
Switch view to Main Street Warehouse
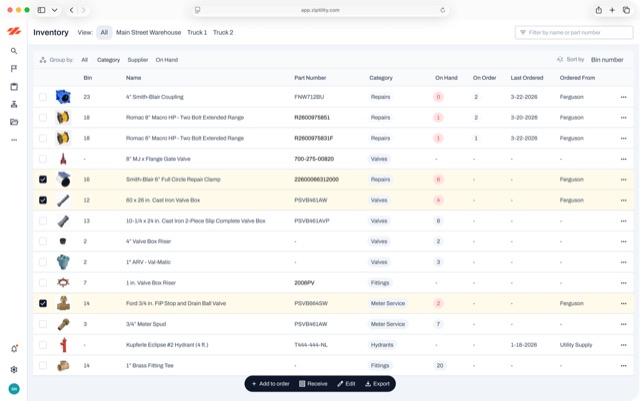point(148,32)
